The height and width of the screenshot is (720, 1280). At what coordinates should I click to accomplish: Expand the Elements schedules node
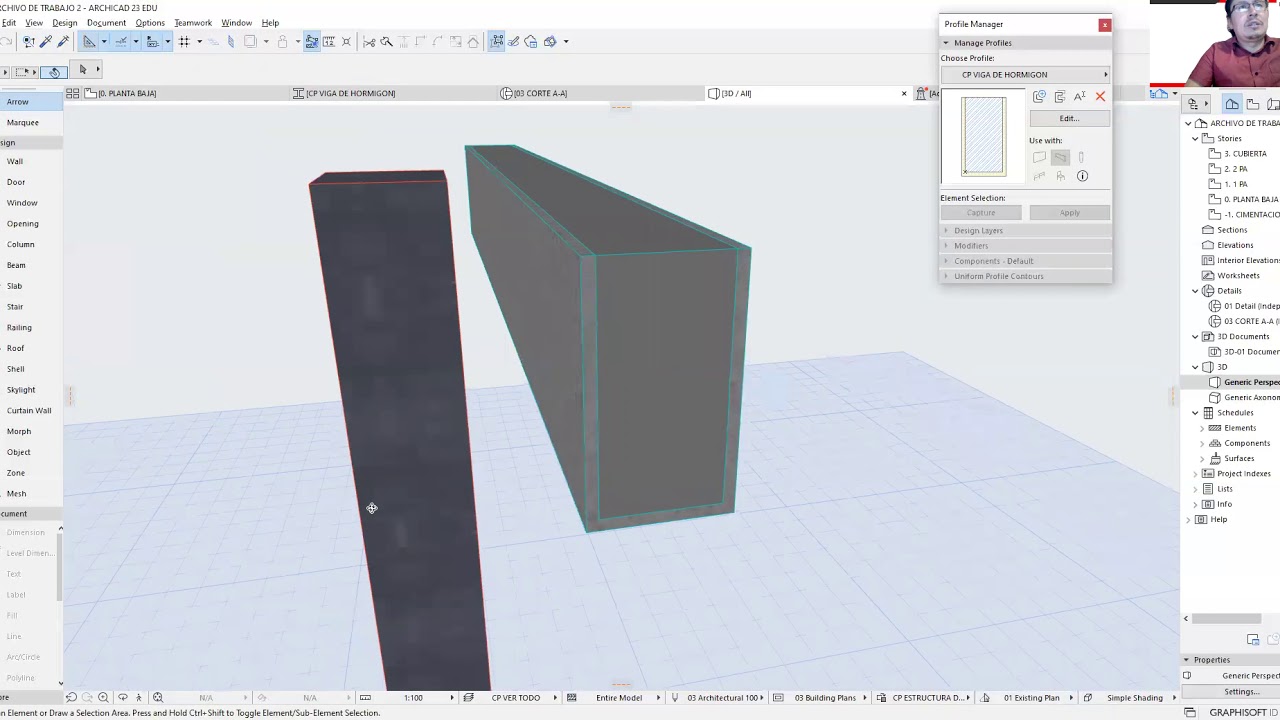click(1202, 428)
